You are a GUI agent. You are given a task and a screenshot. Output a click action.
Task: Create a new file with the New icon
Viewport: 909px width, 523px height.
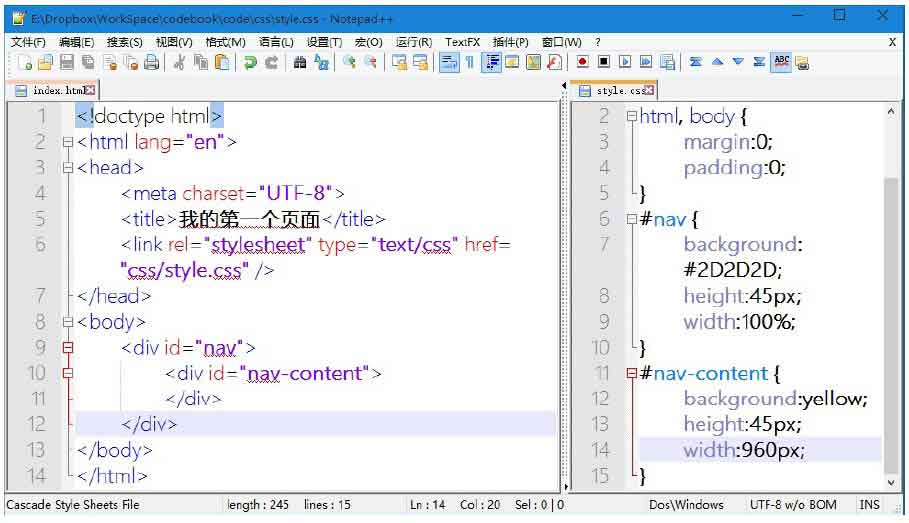pyautogui.click(x=24, y=62)
